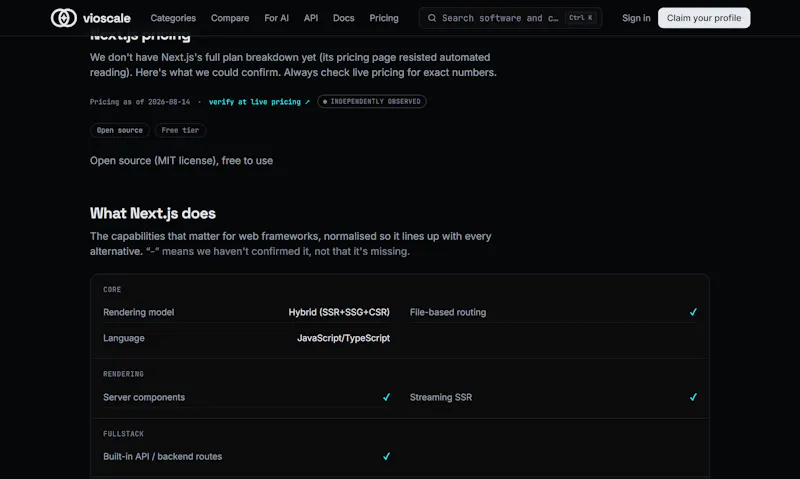Click the Language row label
This screenshot has height=479, width=800.
[124, 338]
